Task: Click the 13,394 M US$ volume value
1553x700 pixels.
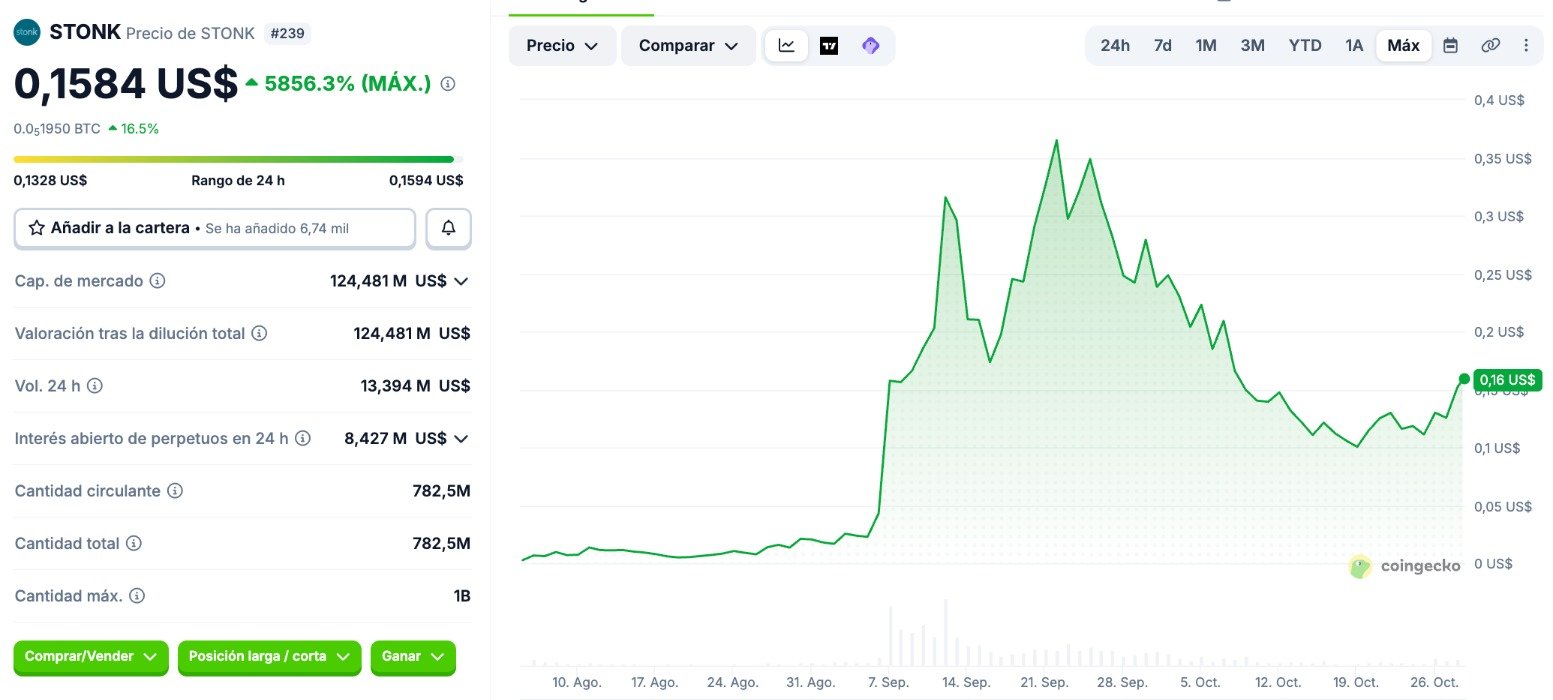Action: tap(415, 386)
